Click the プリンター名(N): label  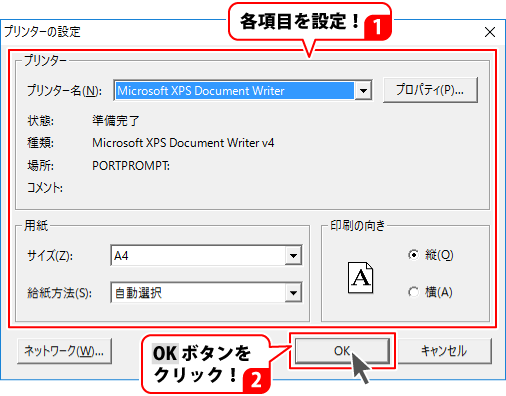[64, 90]
